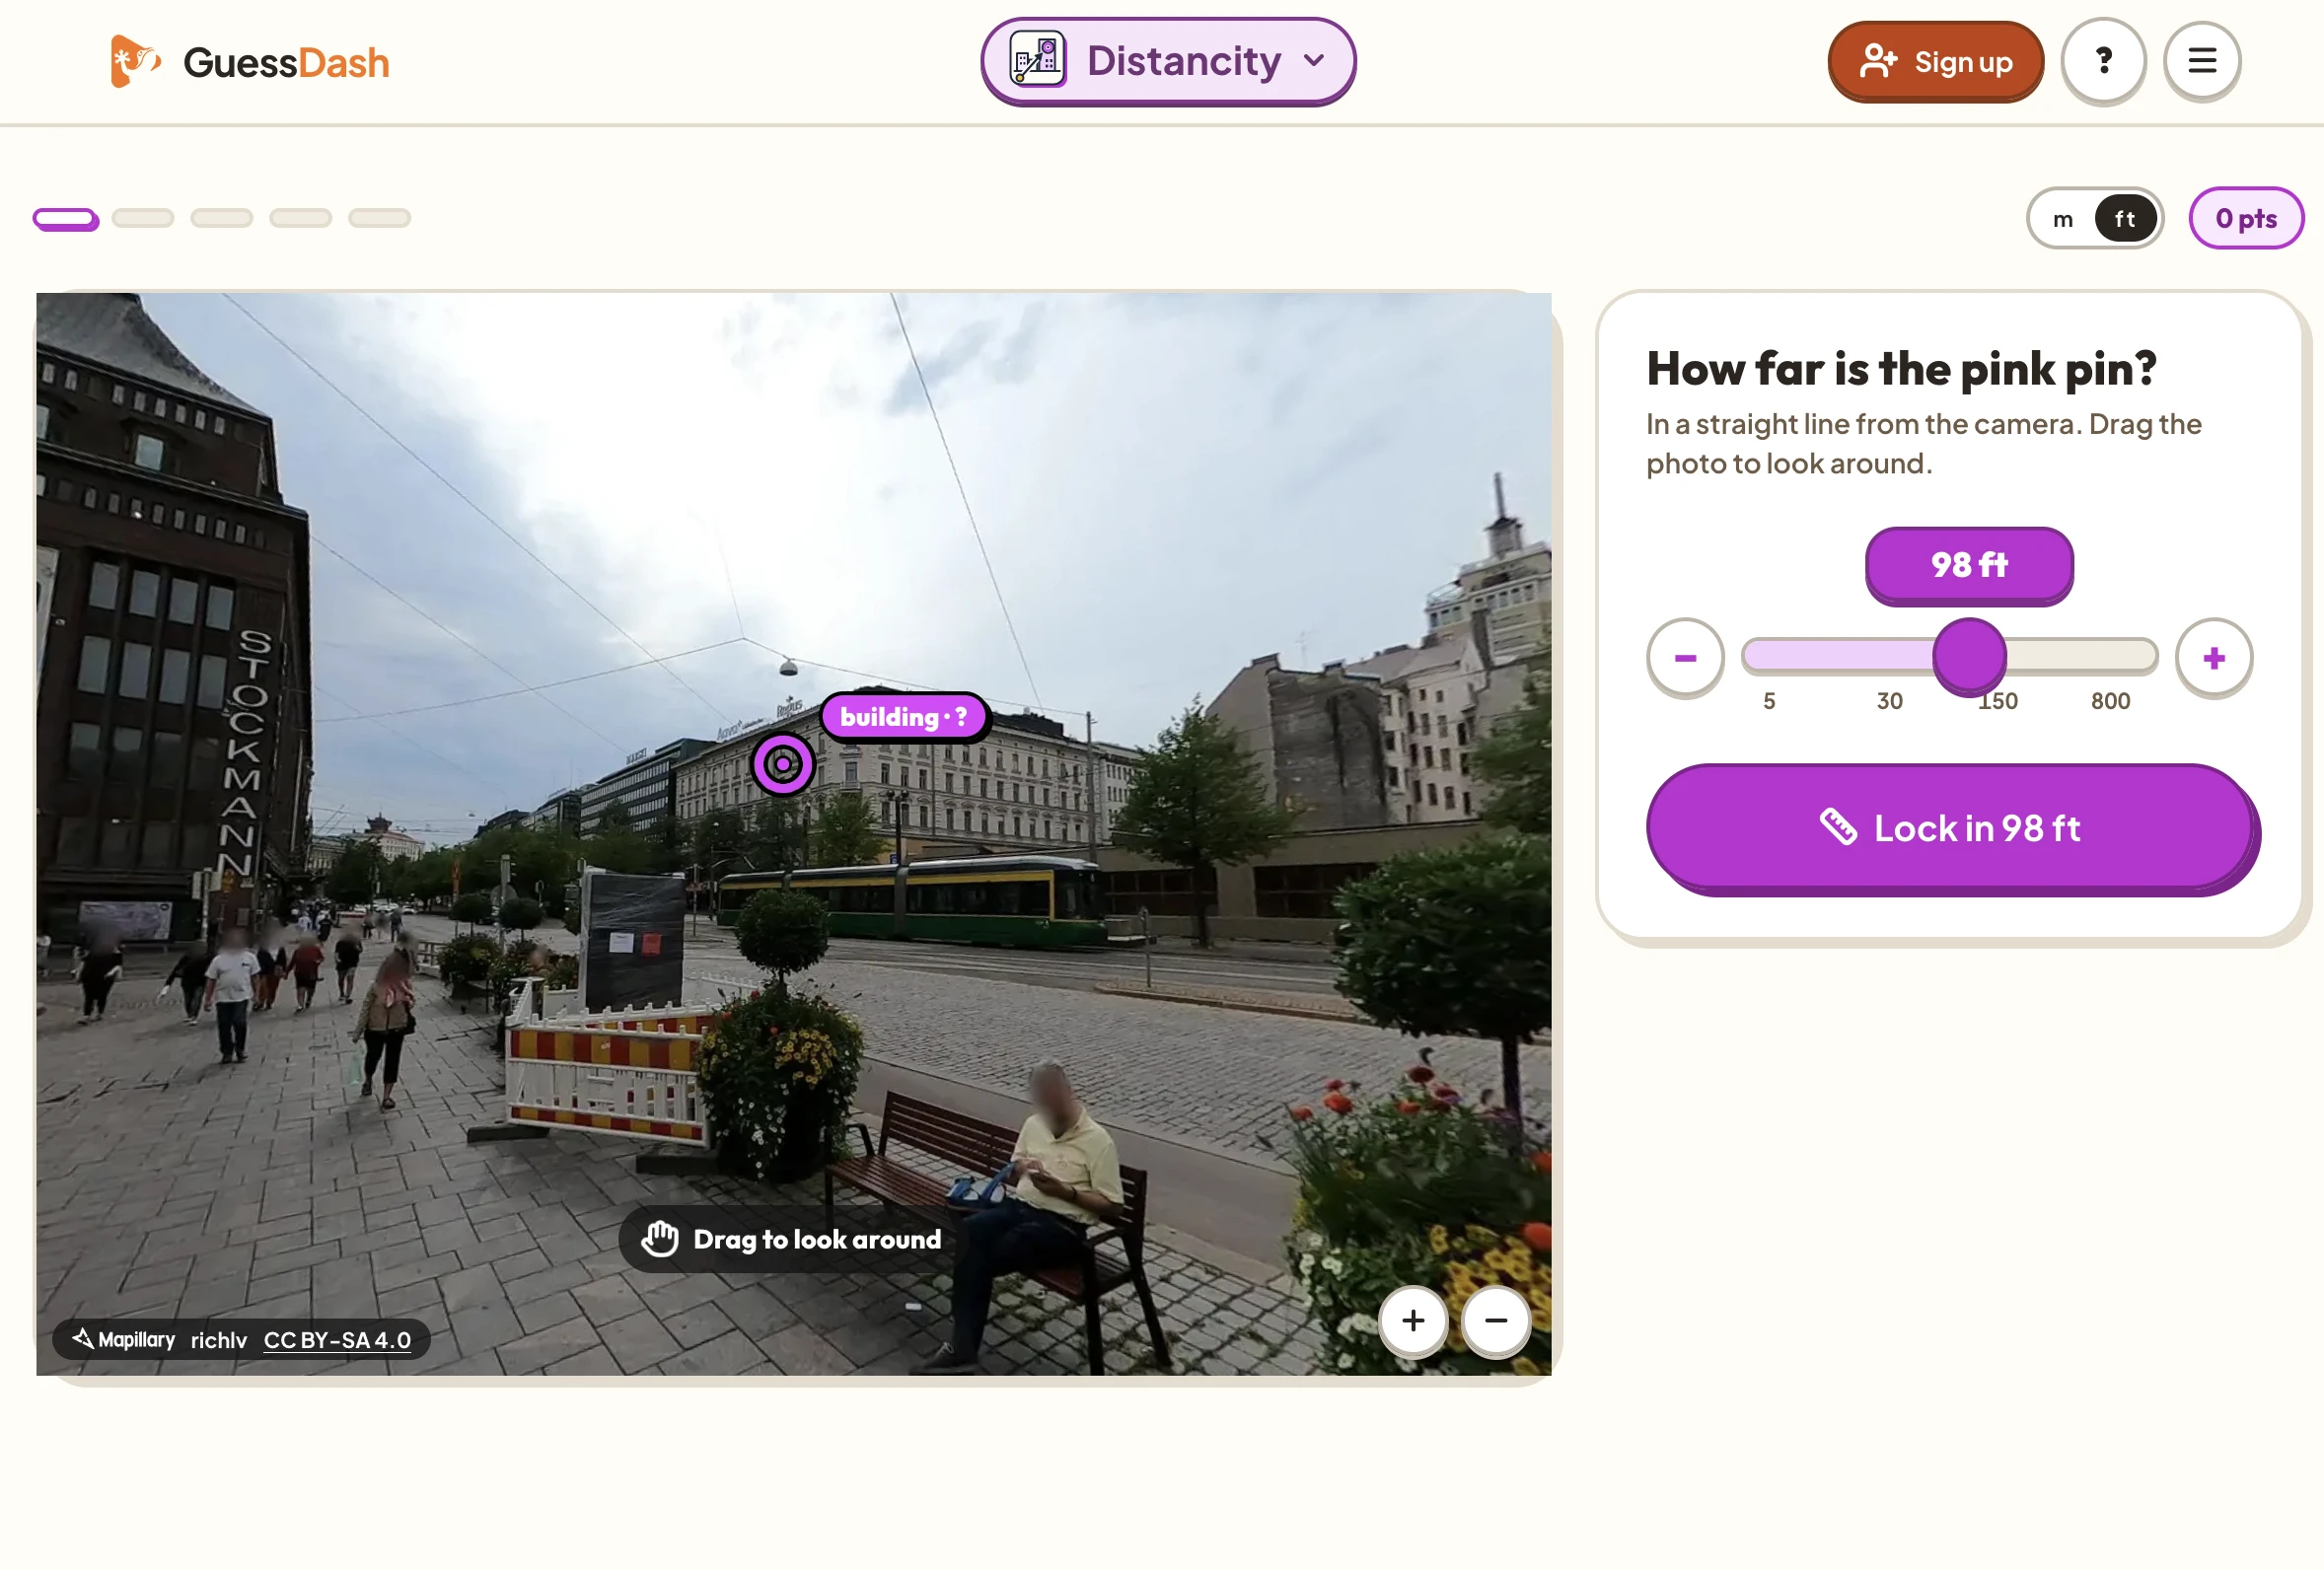Viewport: 2324px width, 1570px height.
Task: Increase distance with the plus stepper
Action: tap(2213, 658)
